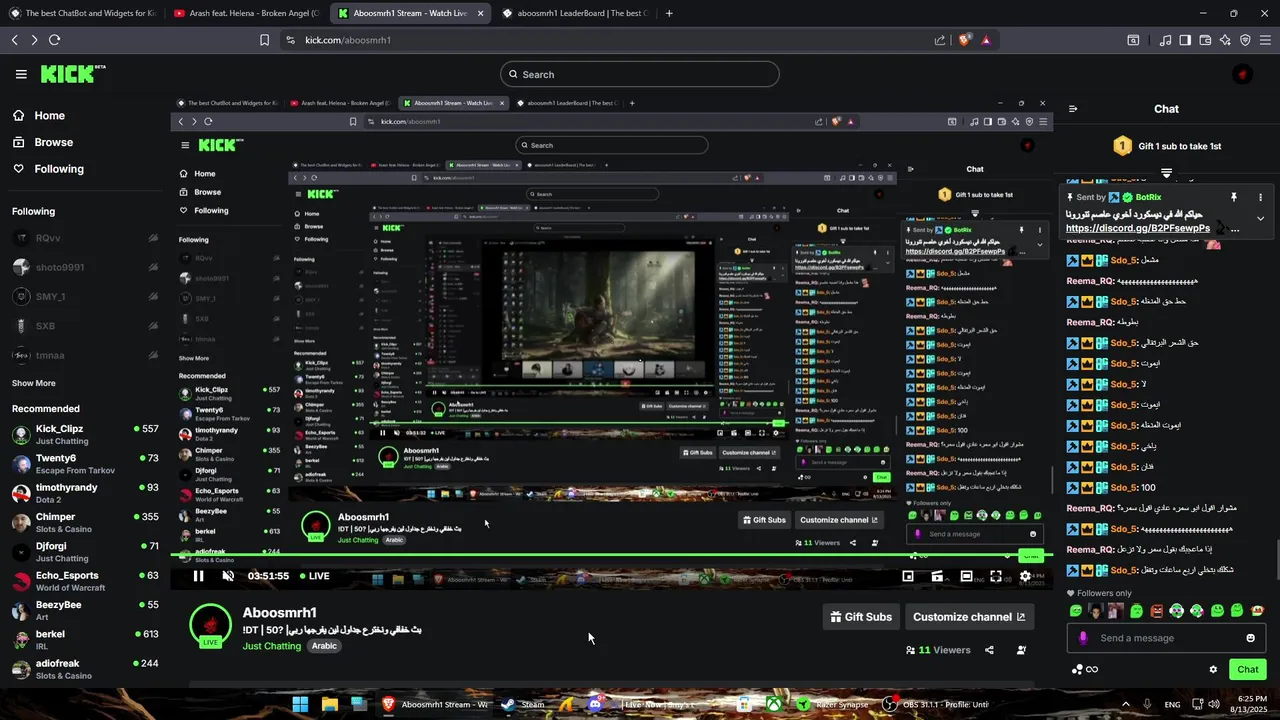Open a new browser tab

(x=669, y=13)
